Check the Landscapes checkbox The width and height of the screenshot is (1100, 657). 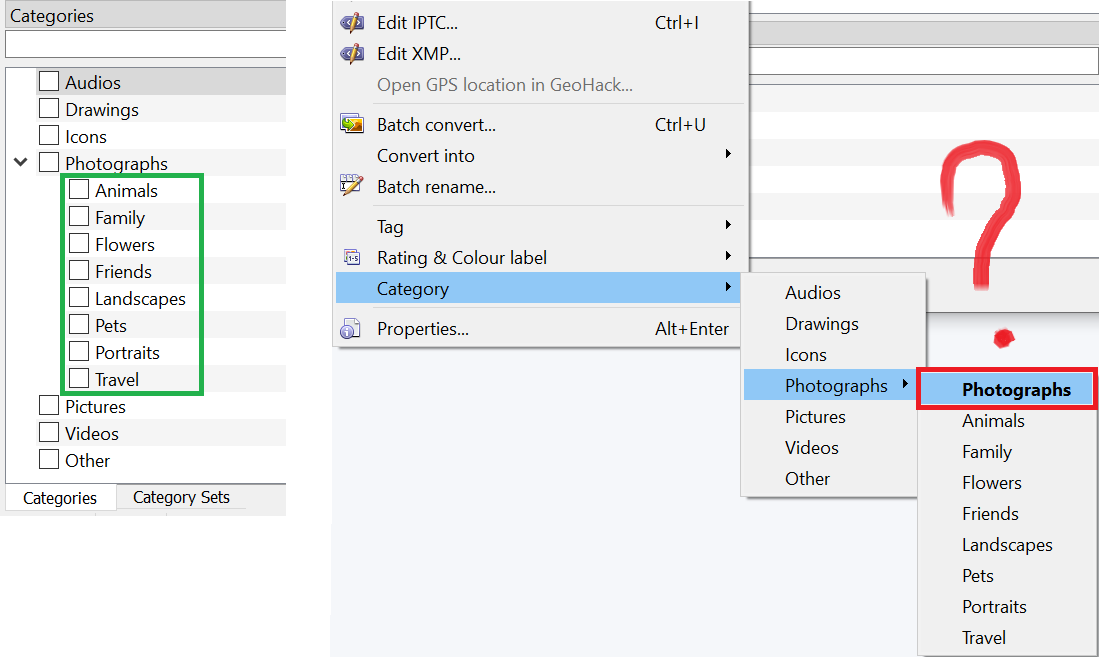[79, 298]
